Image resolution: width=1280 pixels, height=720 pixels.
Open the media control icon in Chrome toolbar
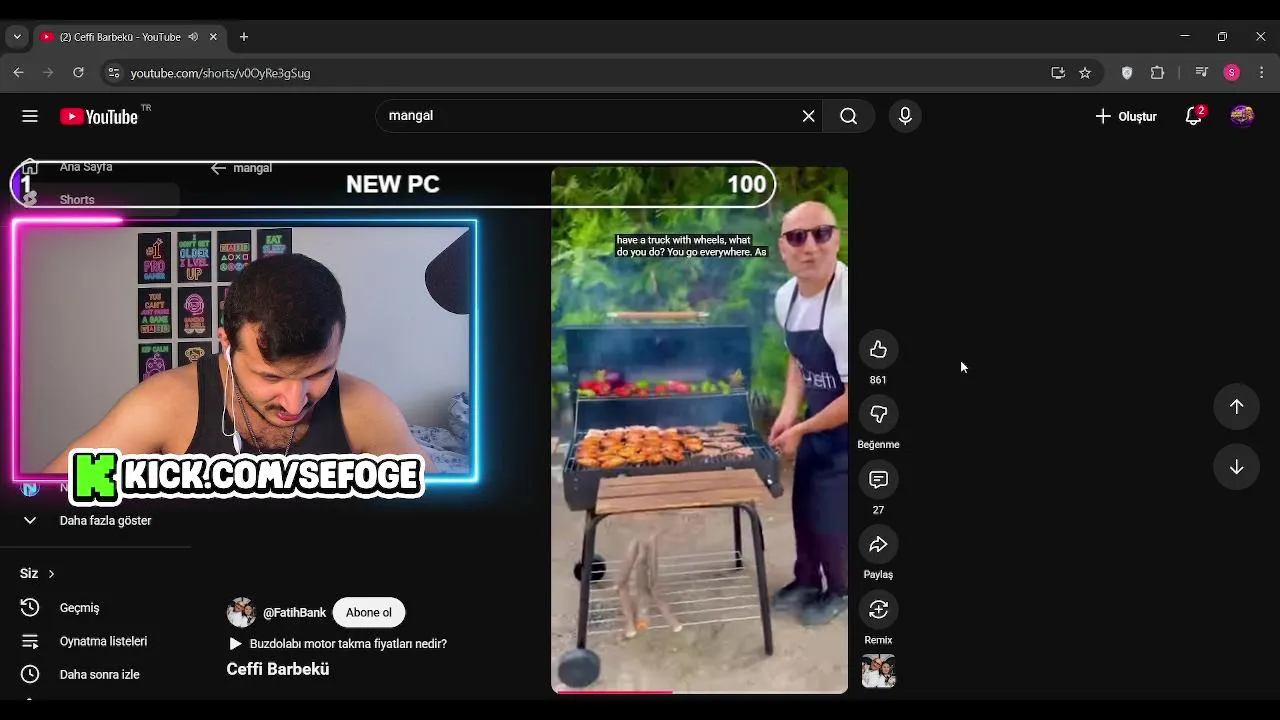(x=1202, y=73)
